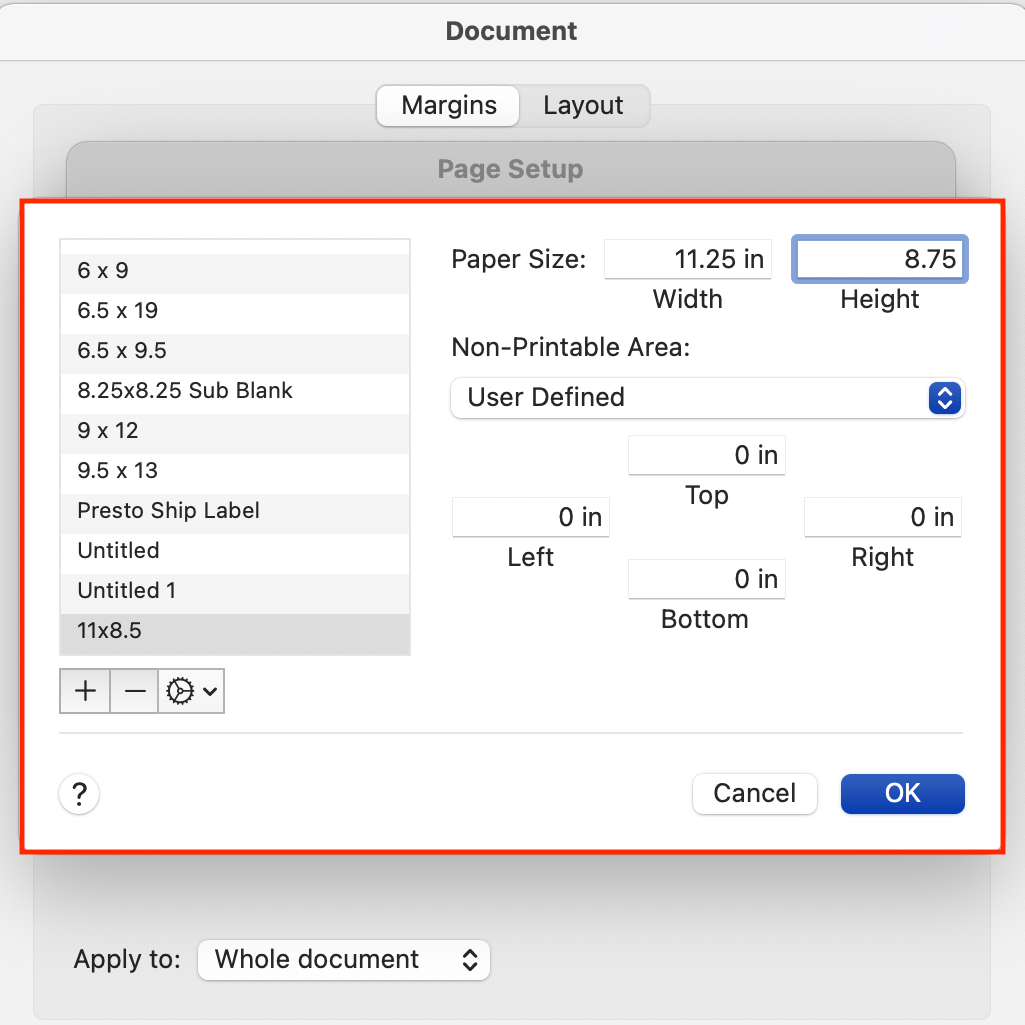Image resolution: width=1025 pixels, height=1025 pixels.
Task: Click the Left margin field
Action: click(x=531, y=517)
